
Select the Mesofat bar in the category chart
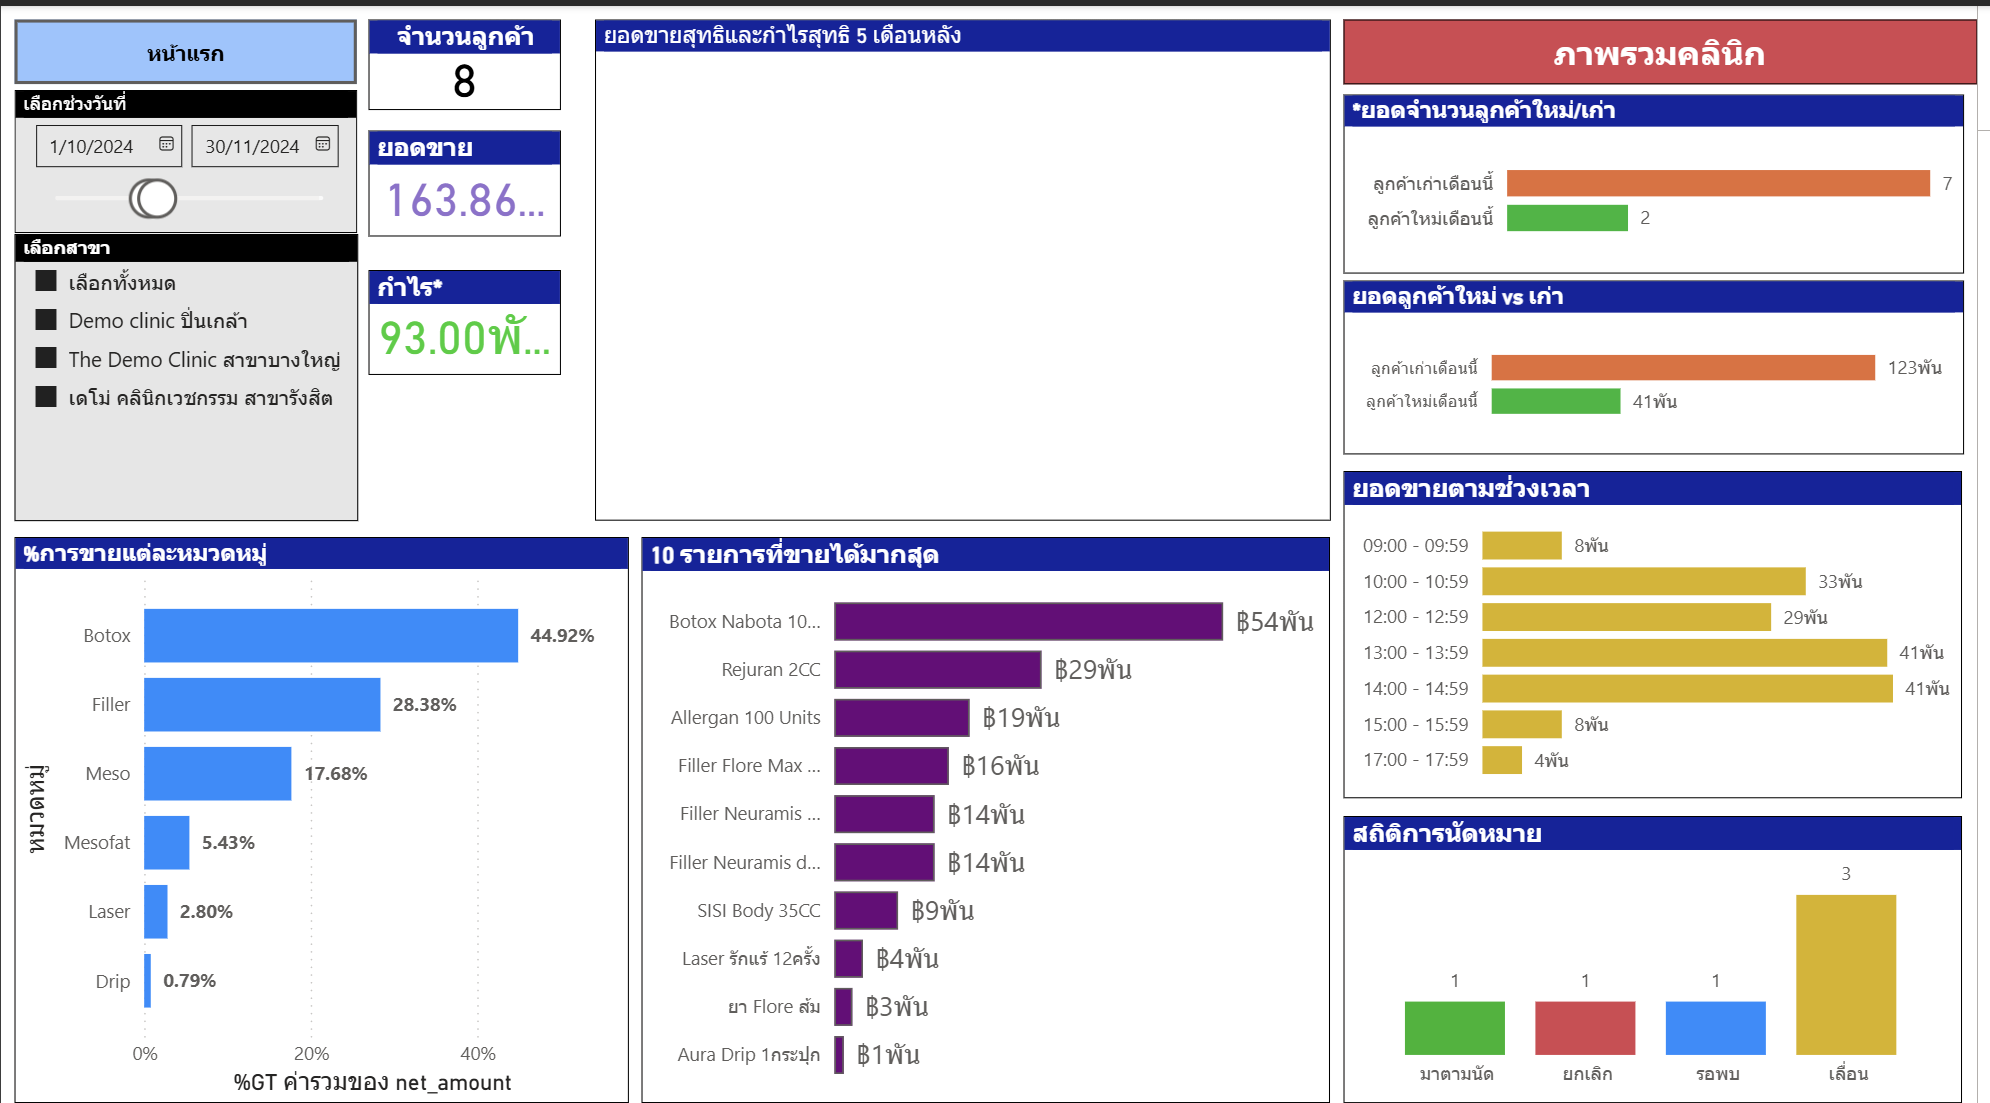[x=166, y=842]
